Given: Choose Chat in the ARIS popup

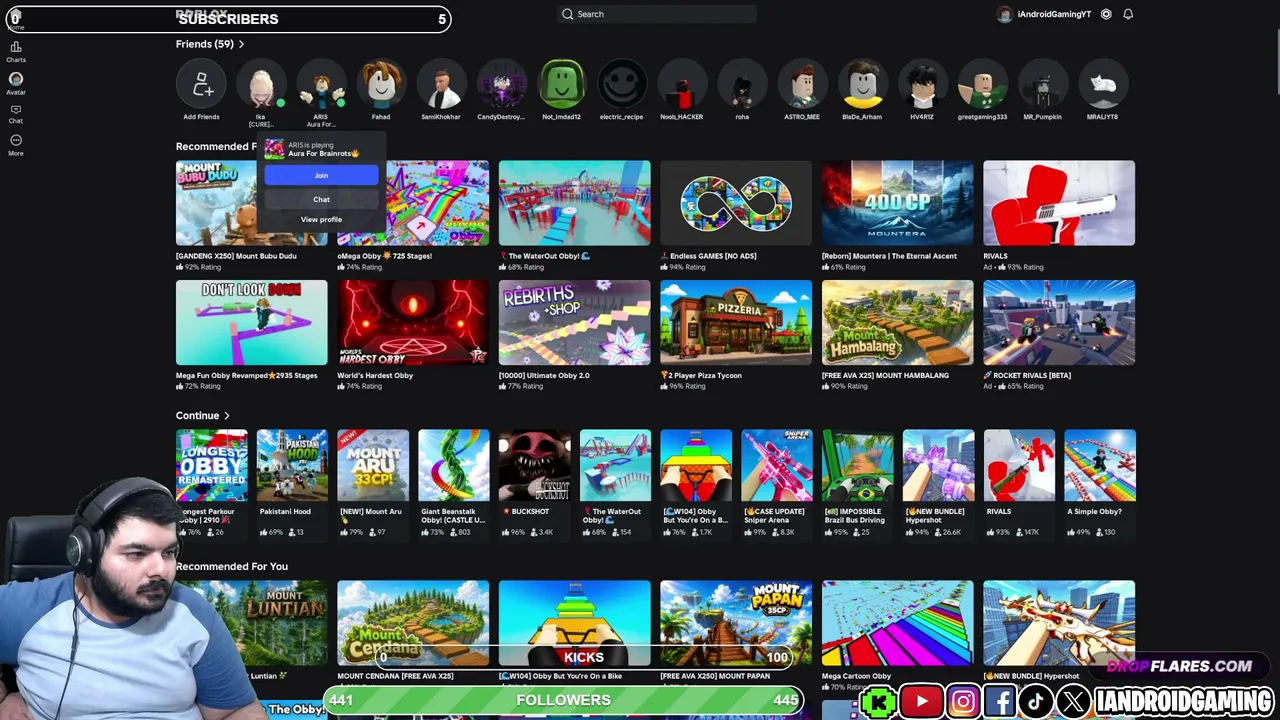Looking at the screenshot, I should pos(321,199).
